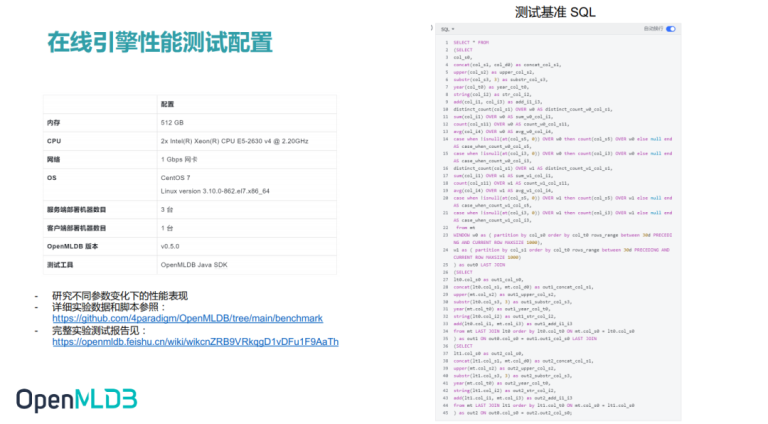Click the 测试基准 SQL heading
The width and height of the screenshot is (768, 424).
tap(555, 12)
